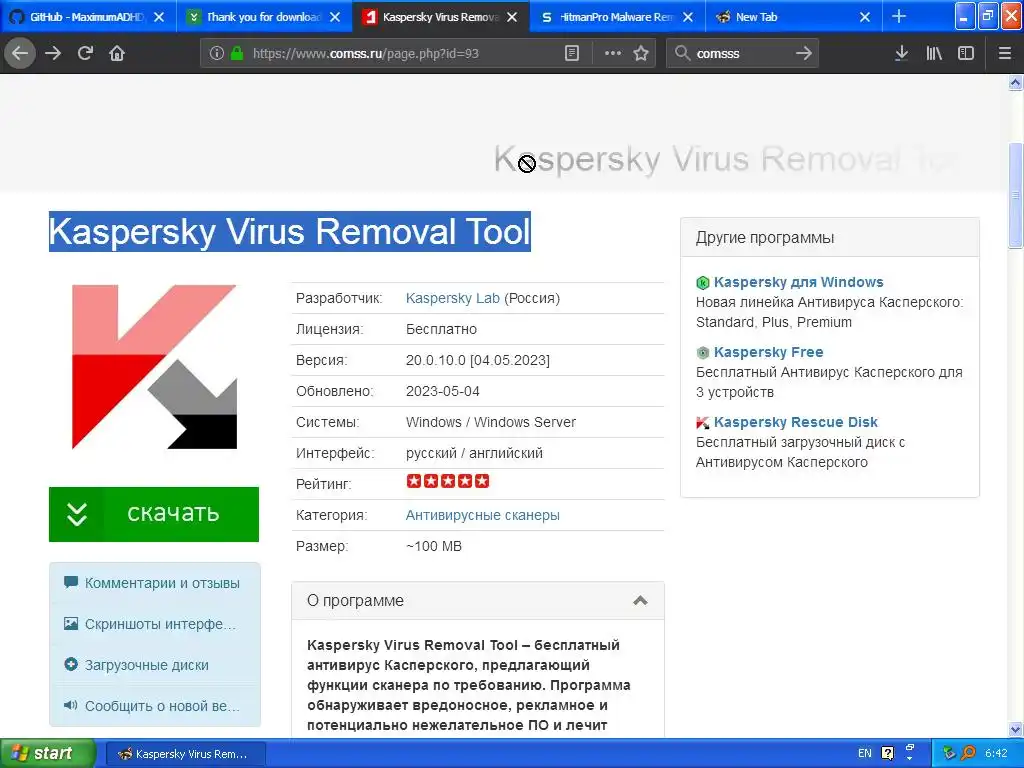This screenshot has height=768, width=1024.
Task: Click the help question mark tray icon
Action: coord(887,754)
